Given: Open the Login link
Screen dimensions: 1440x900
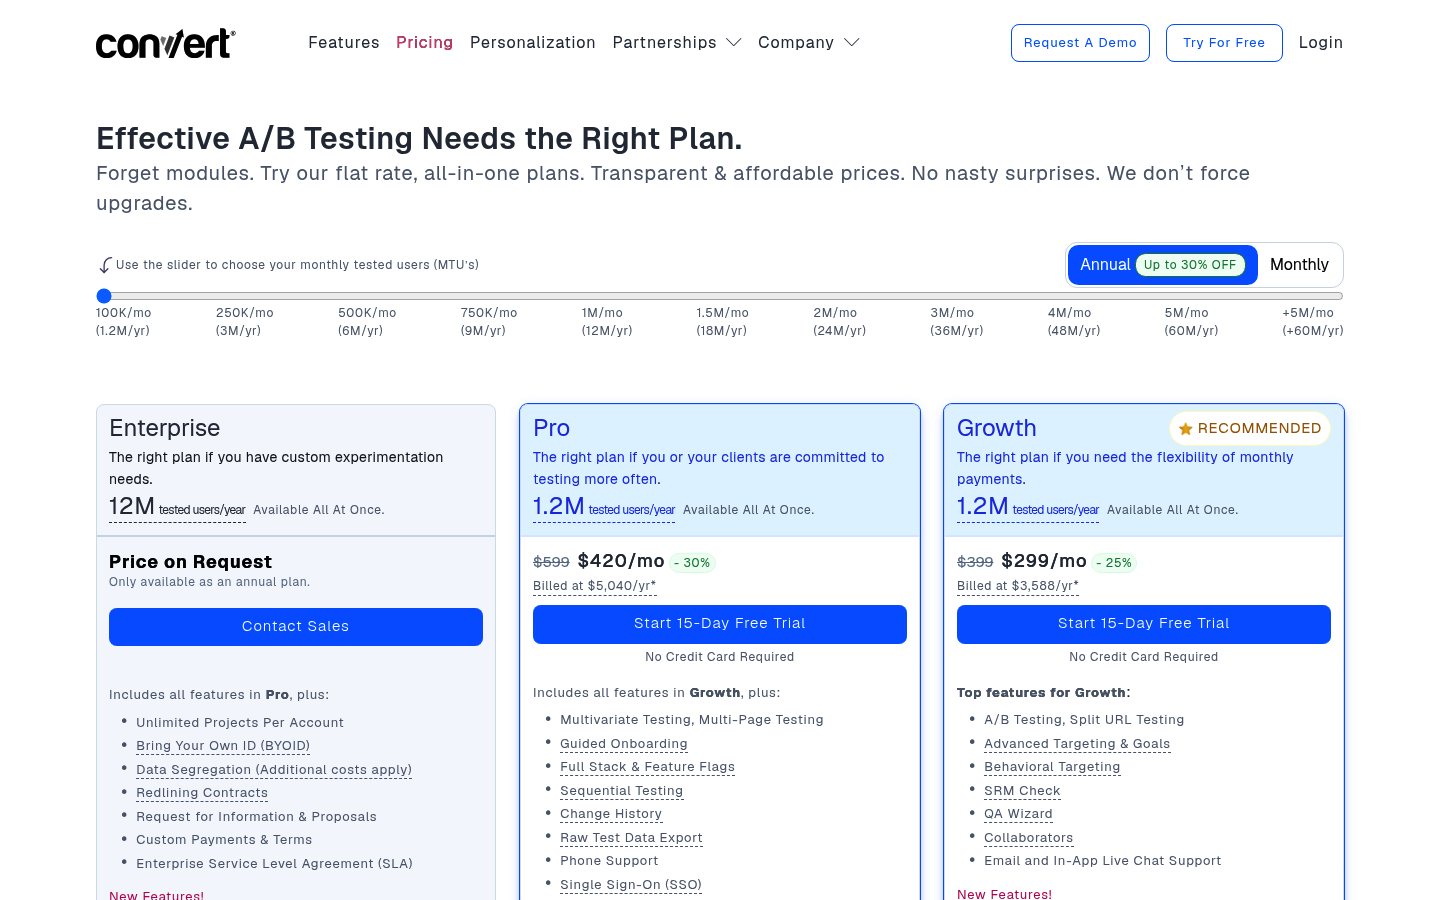Looking at the screenshot, I should pos(1321,43).
